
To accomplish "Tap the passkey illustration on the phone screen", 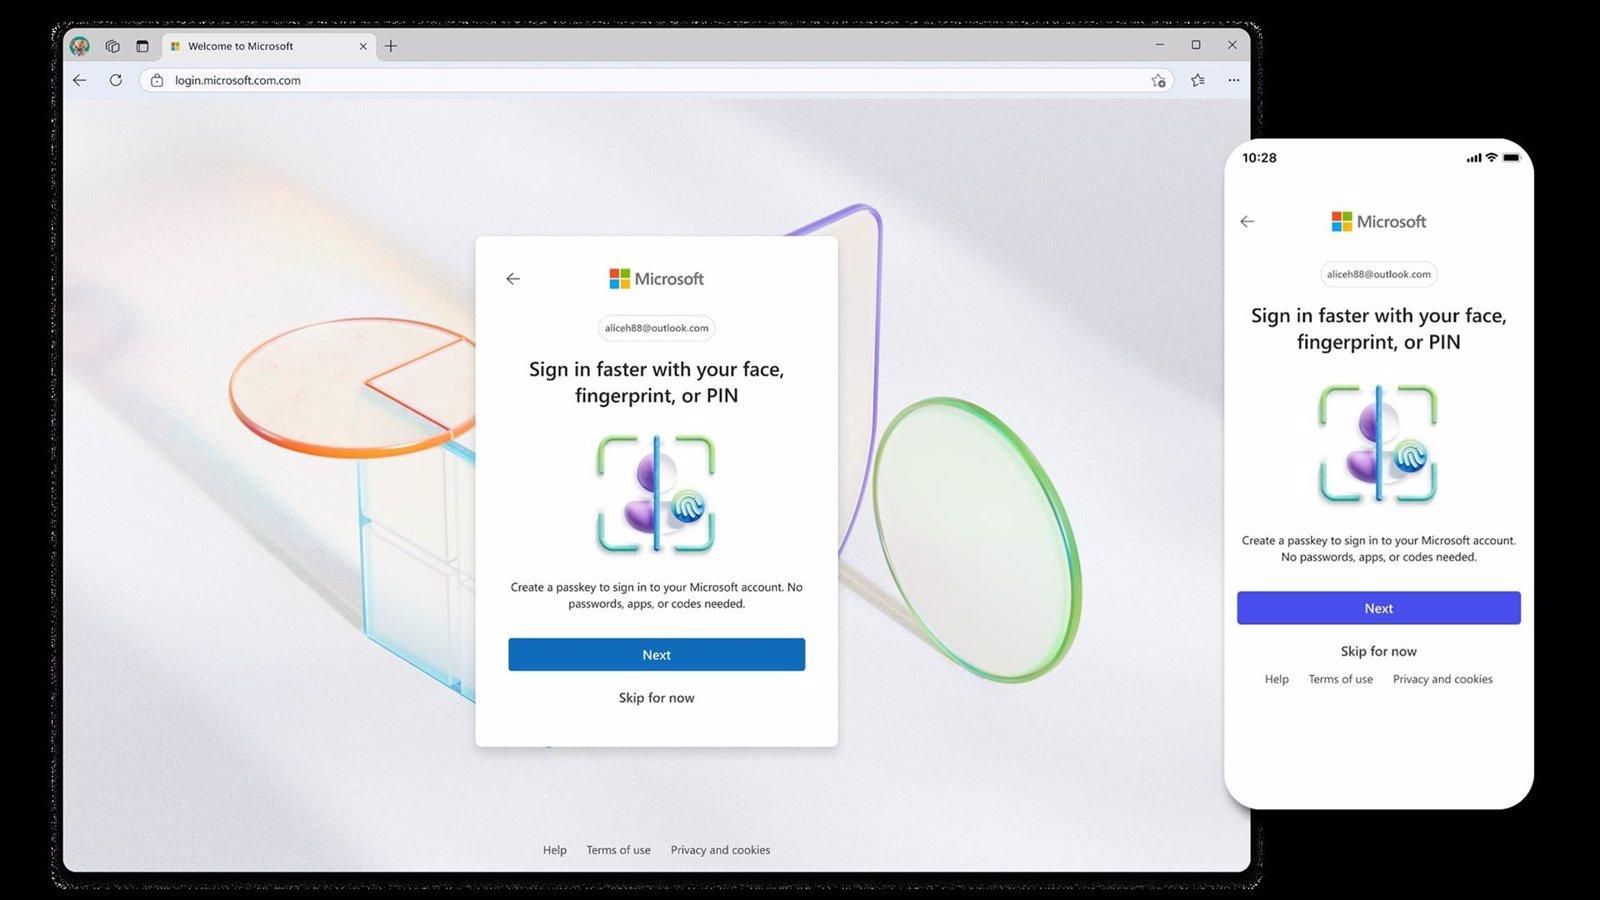I will point(1378,443).
